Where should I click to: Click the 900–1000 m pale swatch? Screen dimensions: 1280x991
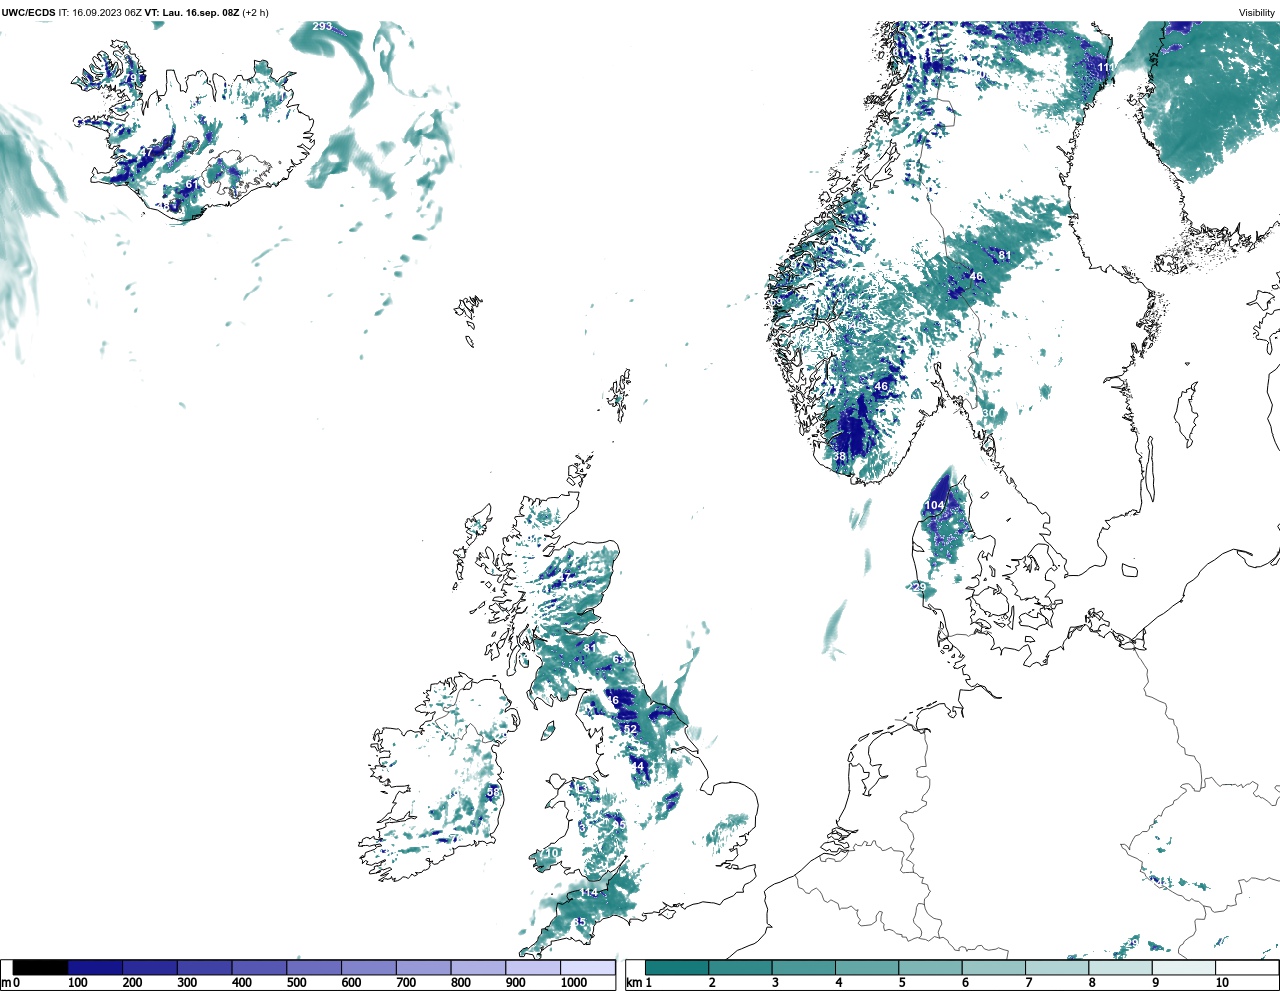532,967
